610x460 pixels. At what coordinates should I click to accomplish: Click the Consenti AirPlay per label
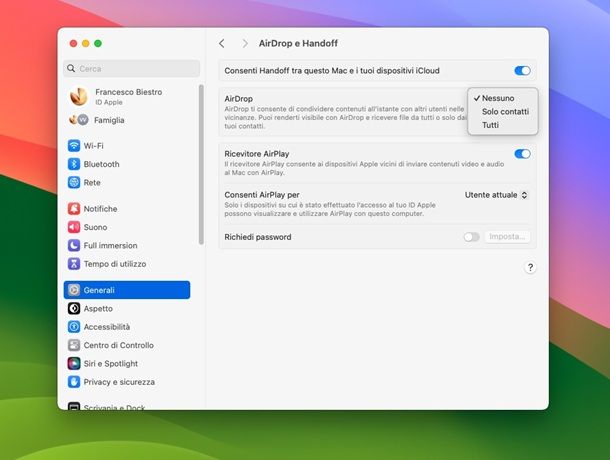(262, 195)
